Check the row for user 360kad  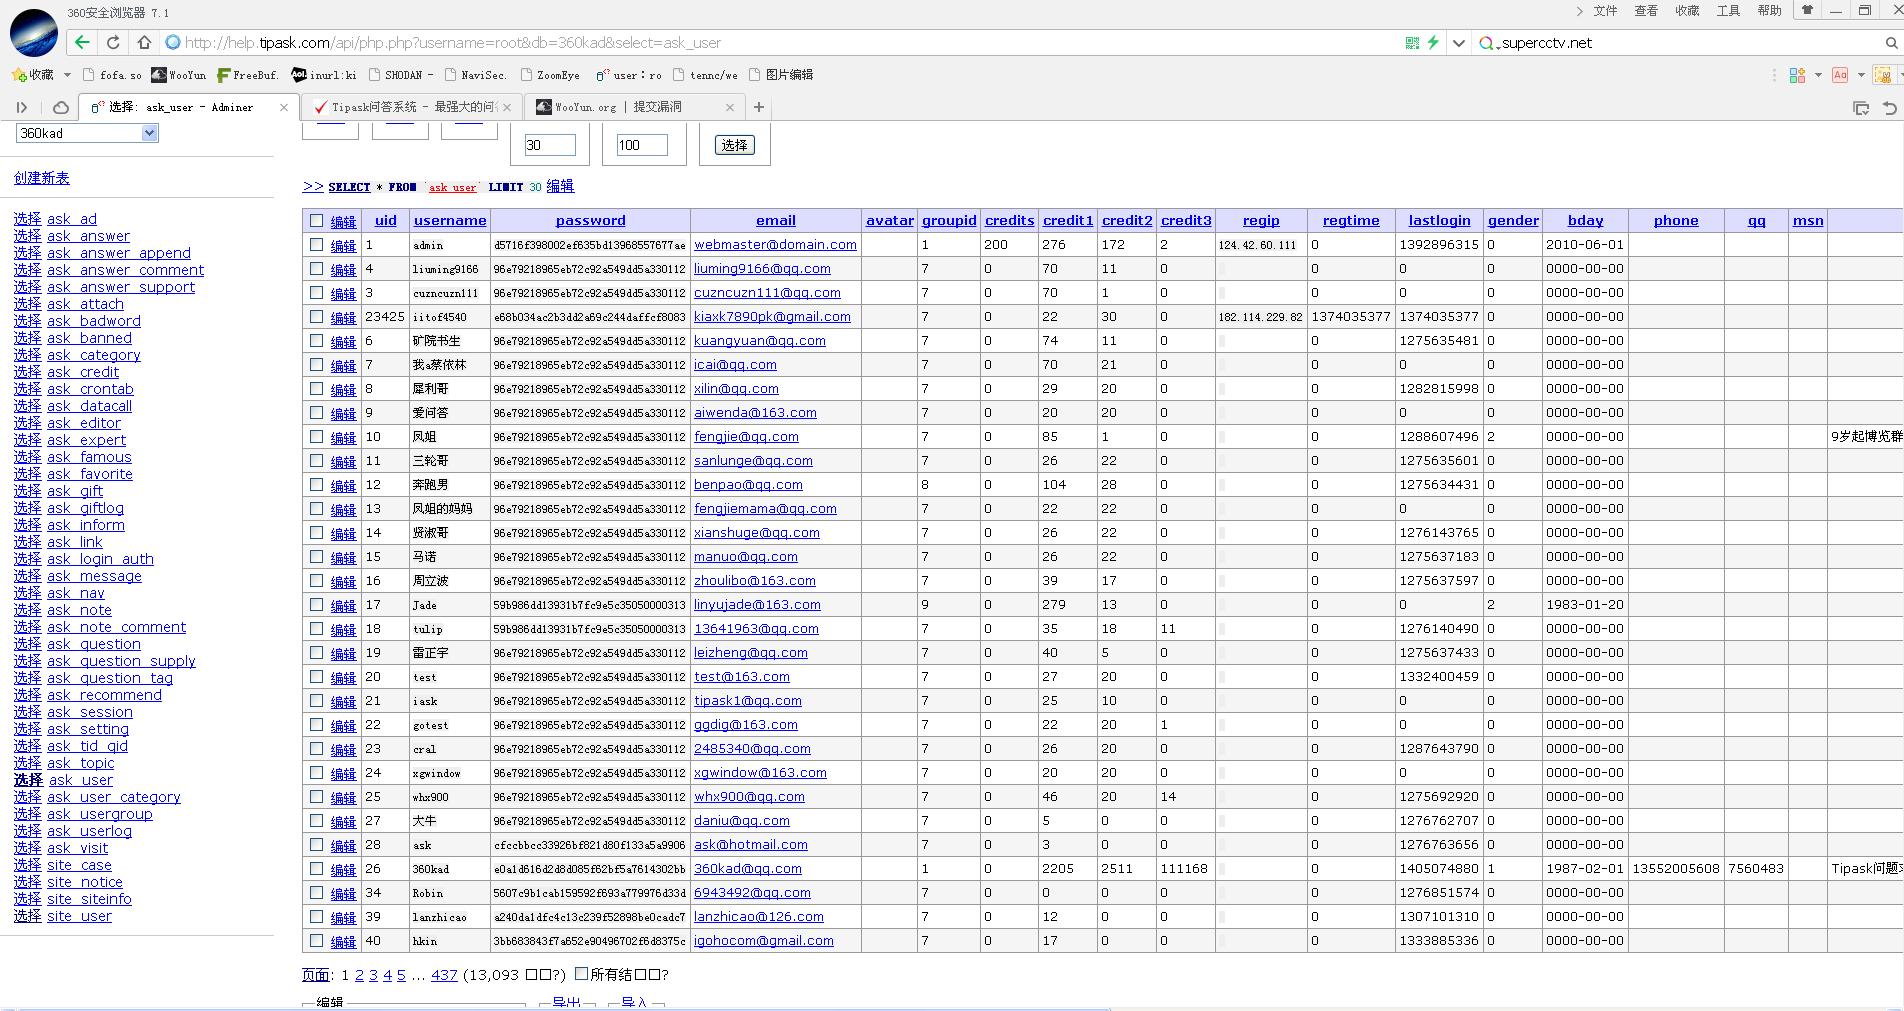(x=316, y=868)
